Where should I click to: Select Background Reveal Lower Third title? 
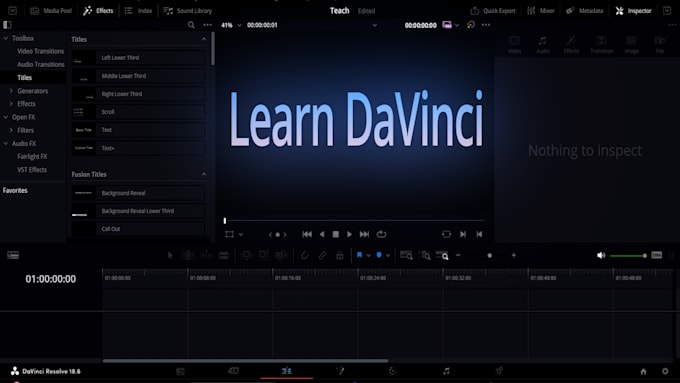pos(138,211)
